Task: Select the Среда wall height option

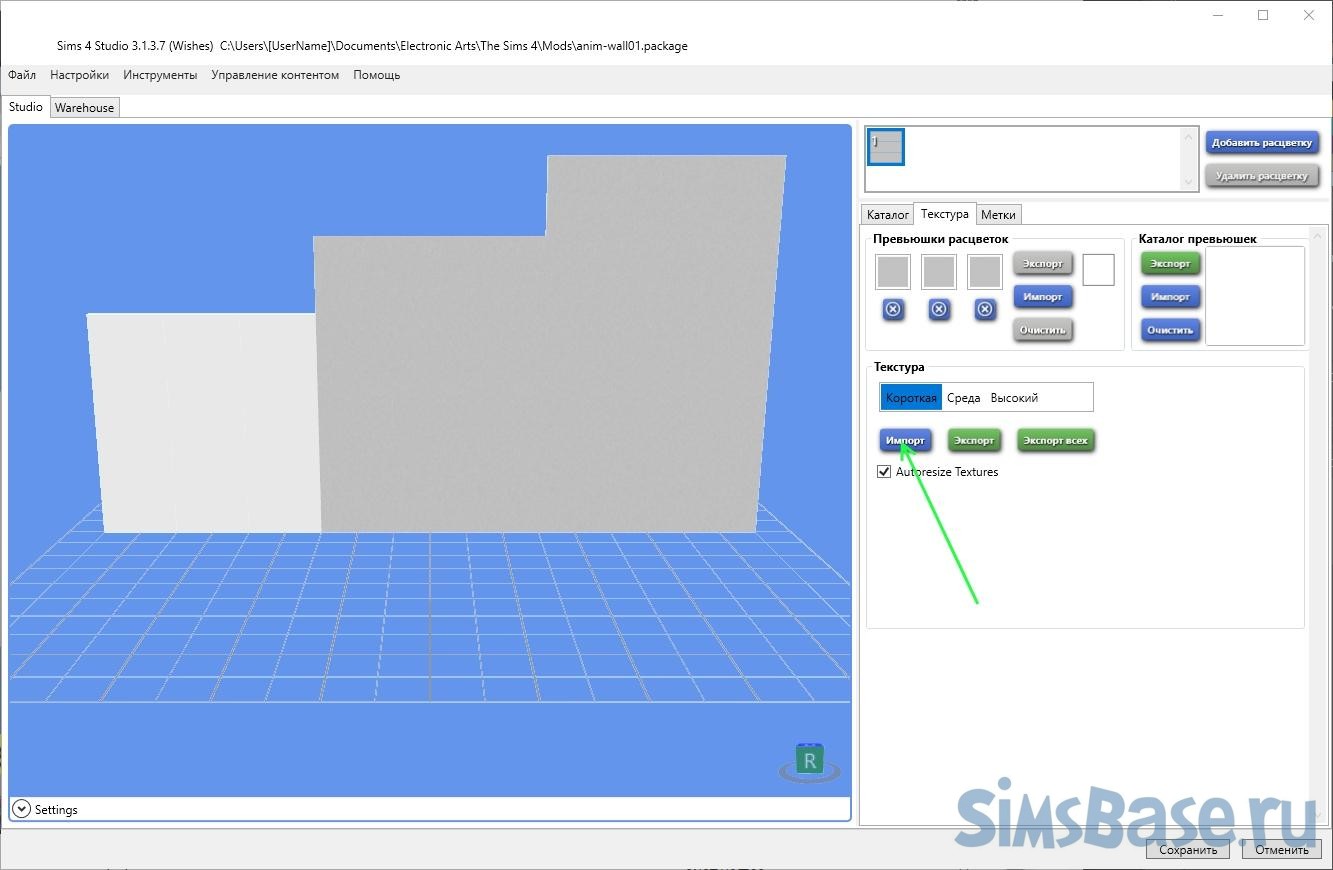Action: (963, 398)
